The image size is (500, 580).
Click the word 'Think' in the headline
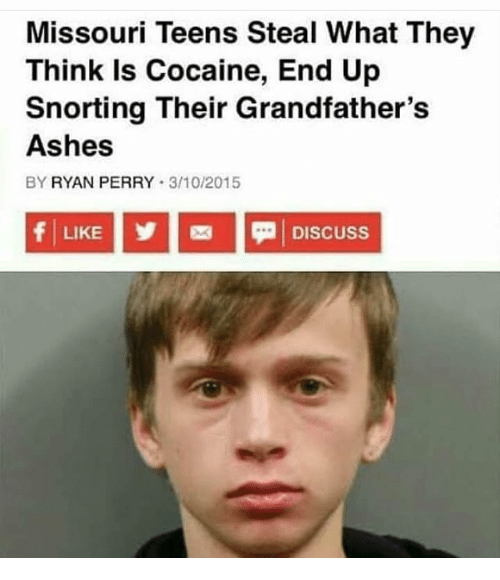pyautogui.click(x=65, y=70)
